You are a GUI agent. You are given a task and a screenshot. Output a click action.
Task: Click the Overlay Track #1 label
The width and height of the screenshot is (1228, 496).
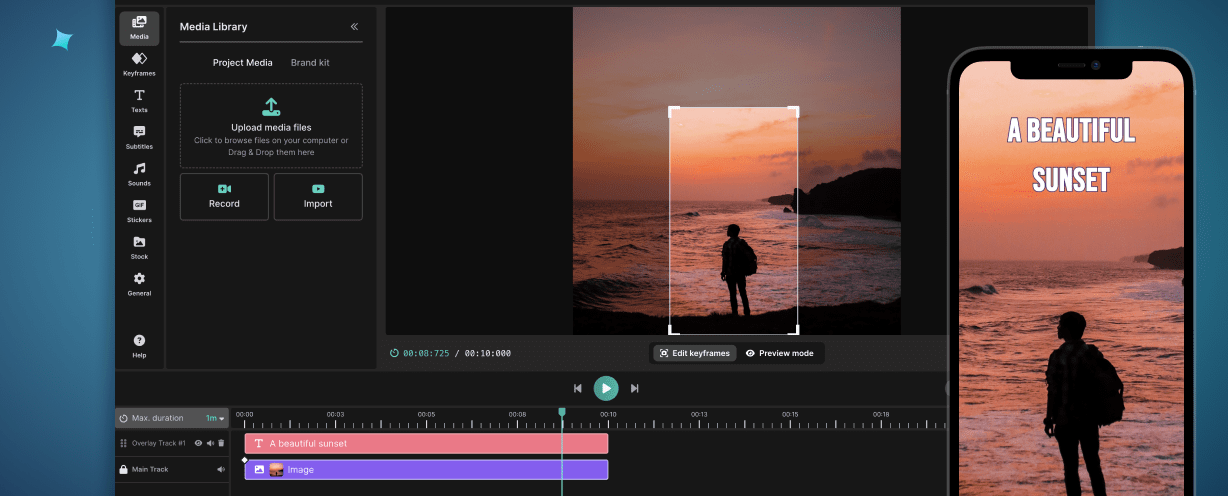159,443
